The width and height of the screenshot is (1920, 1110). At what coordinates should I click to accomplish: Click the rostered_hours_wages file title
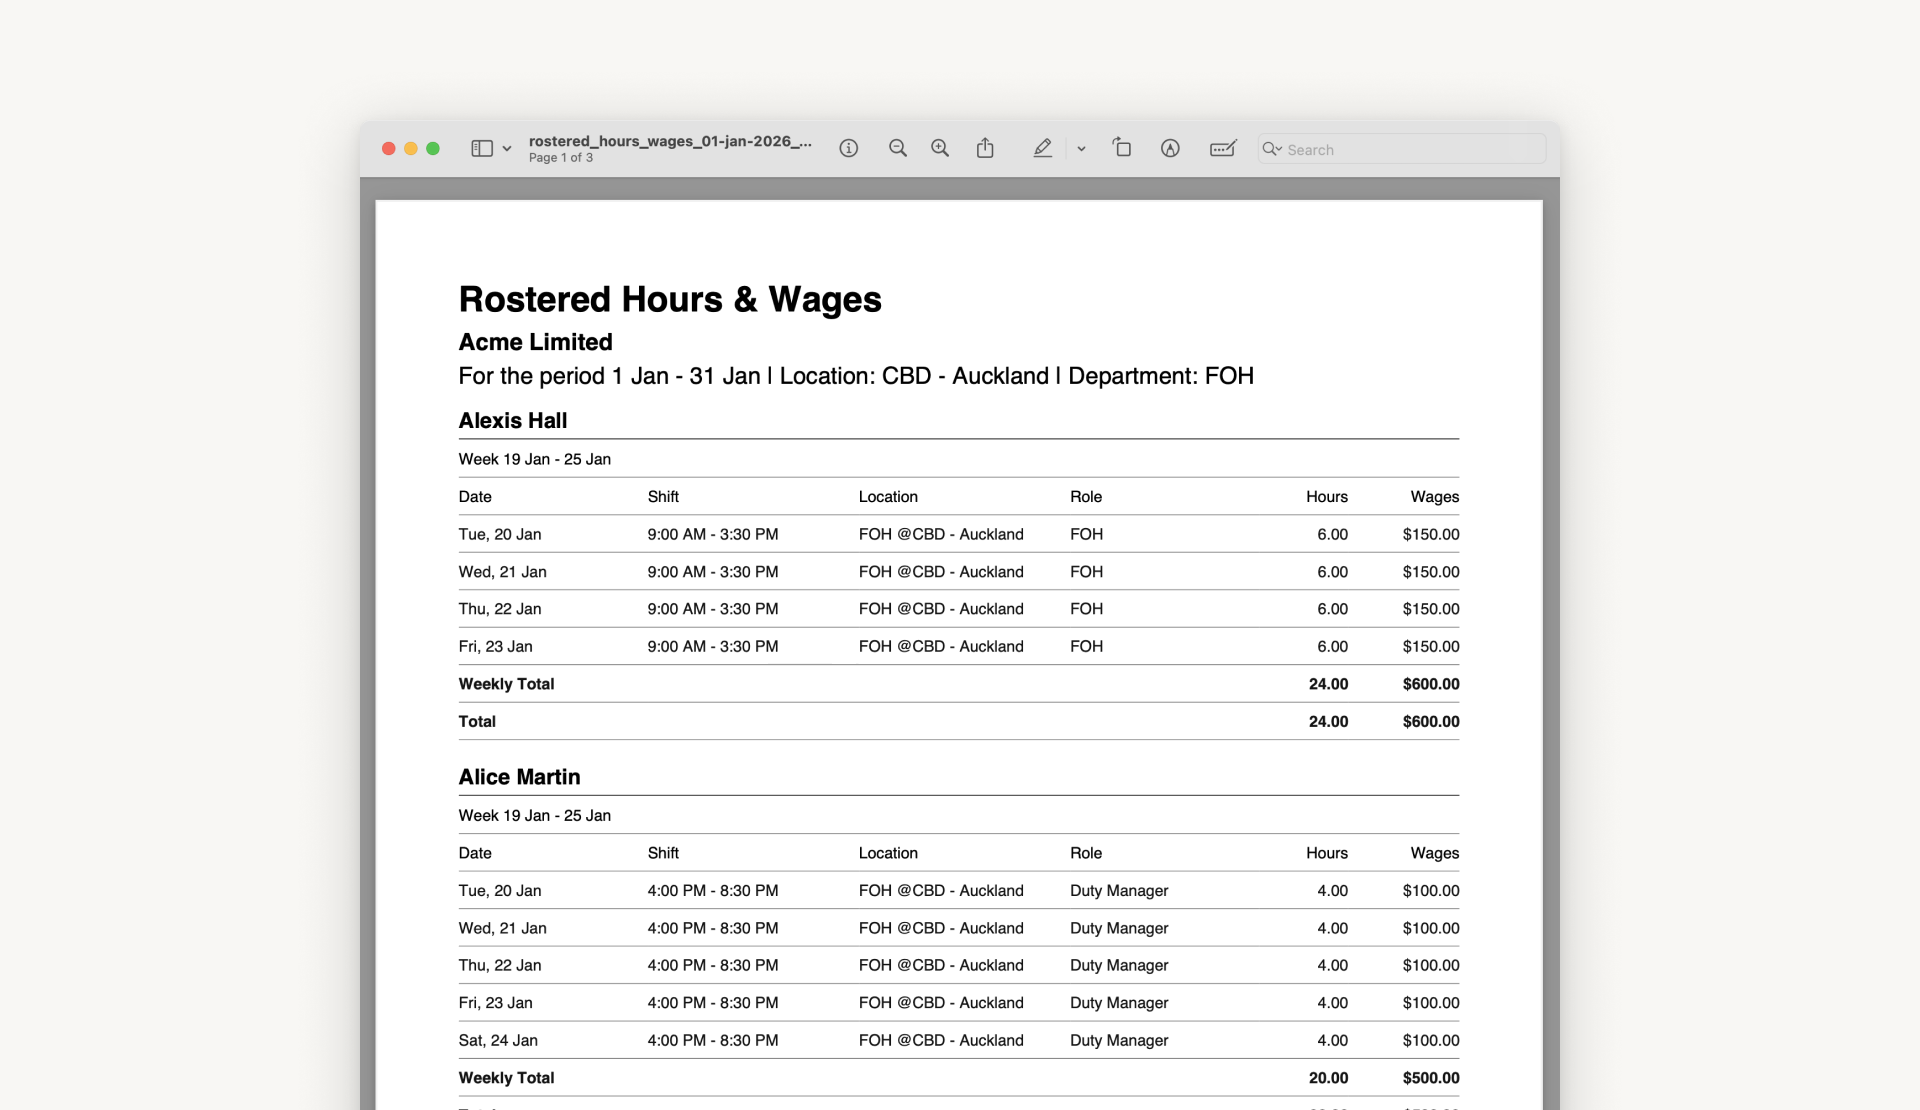click(x=669, y=141)
